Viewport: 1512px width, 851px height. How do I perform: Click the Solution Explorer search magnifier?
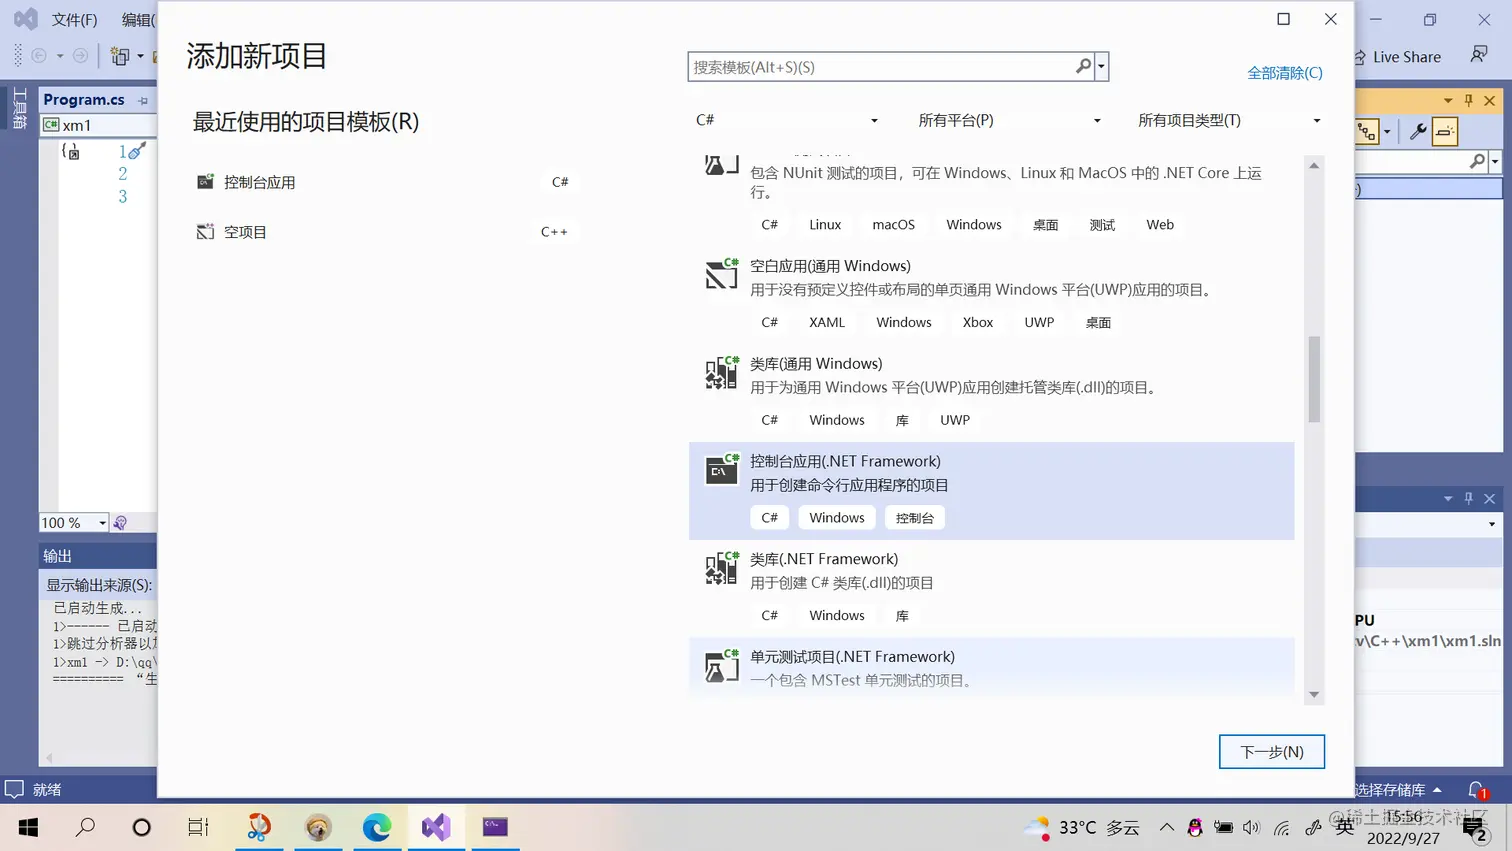coord(1477,161)
